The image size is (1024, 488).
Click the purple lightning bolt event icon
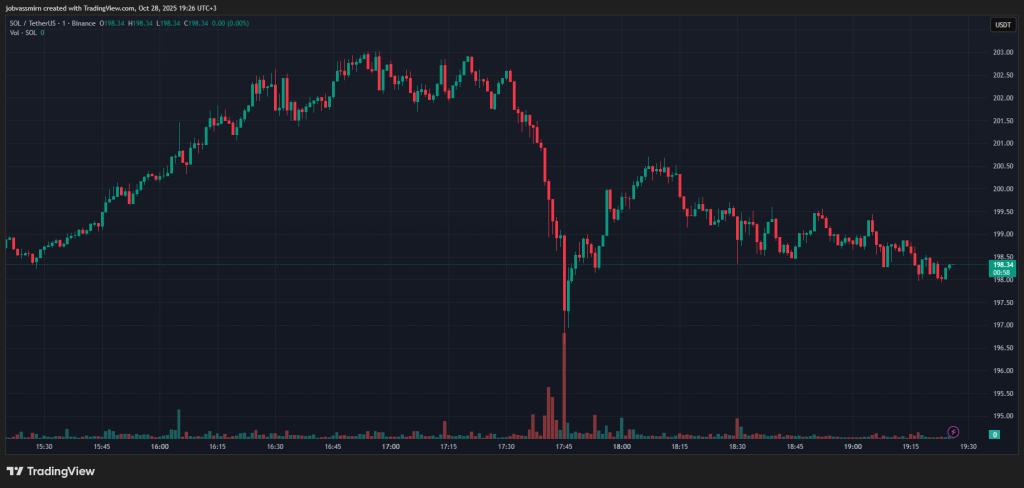click(953, 432)
